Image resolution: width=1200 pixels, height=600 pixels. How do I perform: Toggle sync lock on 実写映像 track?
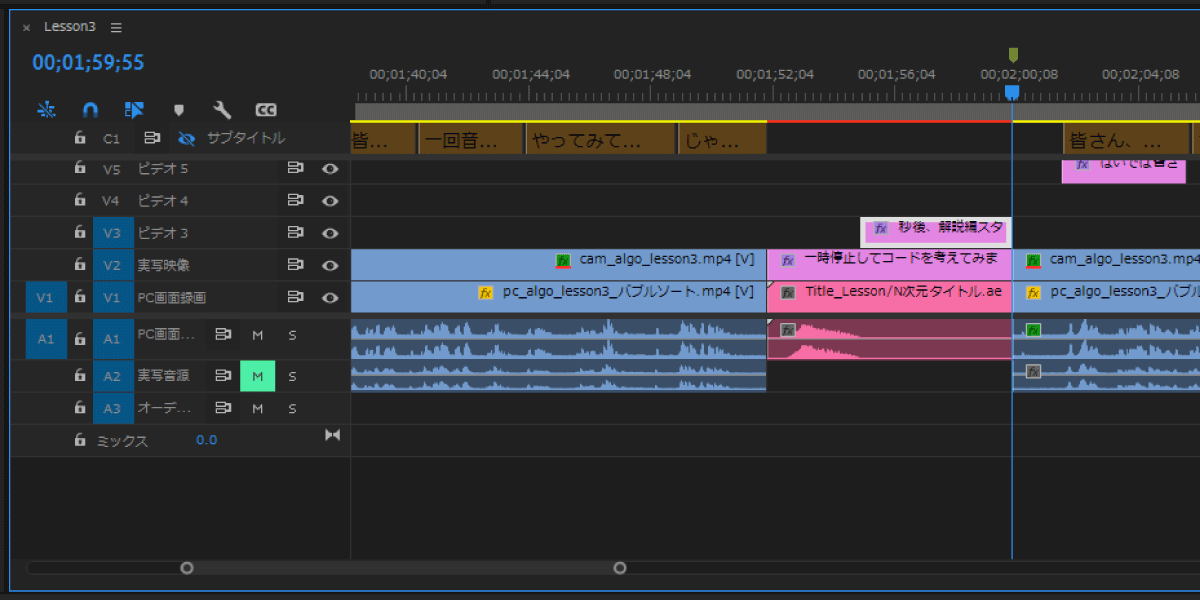(x=296, y=265)
